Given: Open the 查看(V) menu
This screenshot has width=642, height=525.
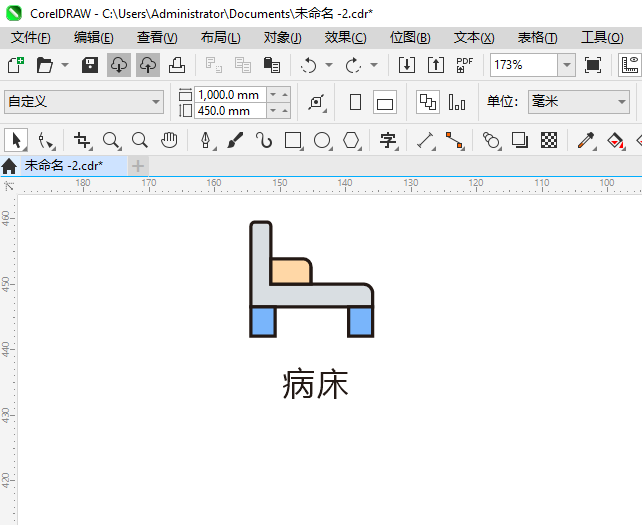Looking at the screenshot, I should (157, 38).
